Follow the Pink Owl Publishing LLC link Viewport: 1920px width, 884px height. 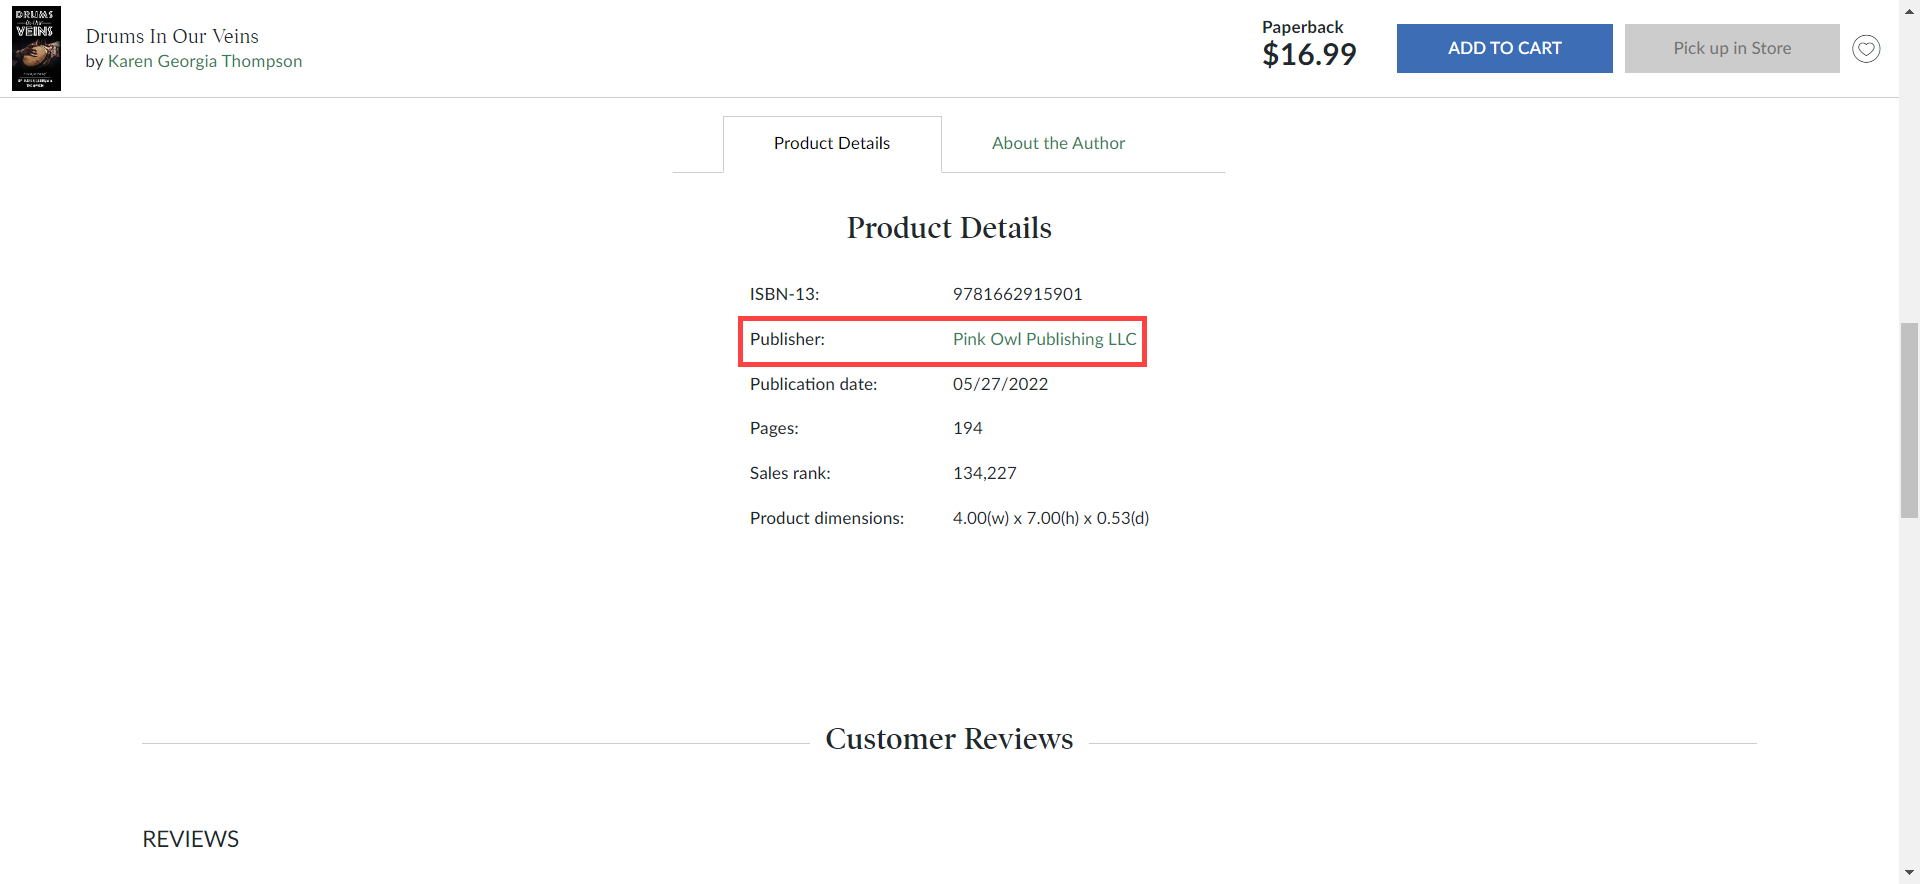(1044, 339)
